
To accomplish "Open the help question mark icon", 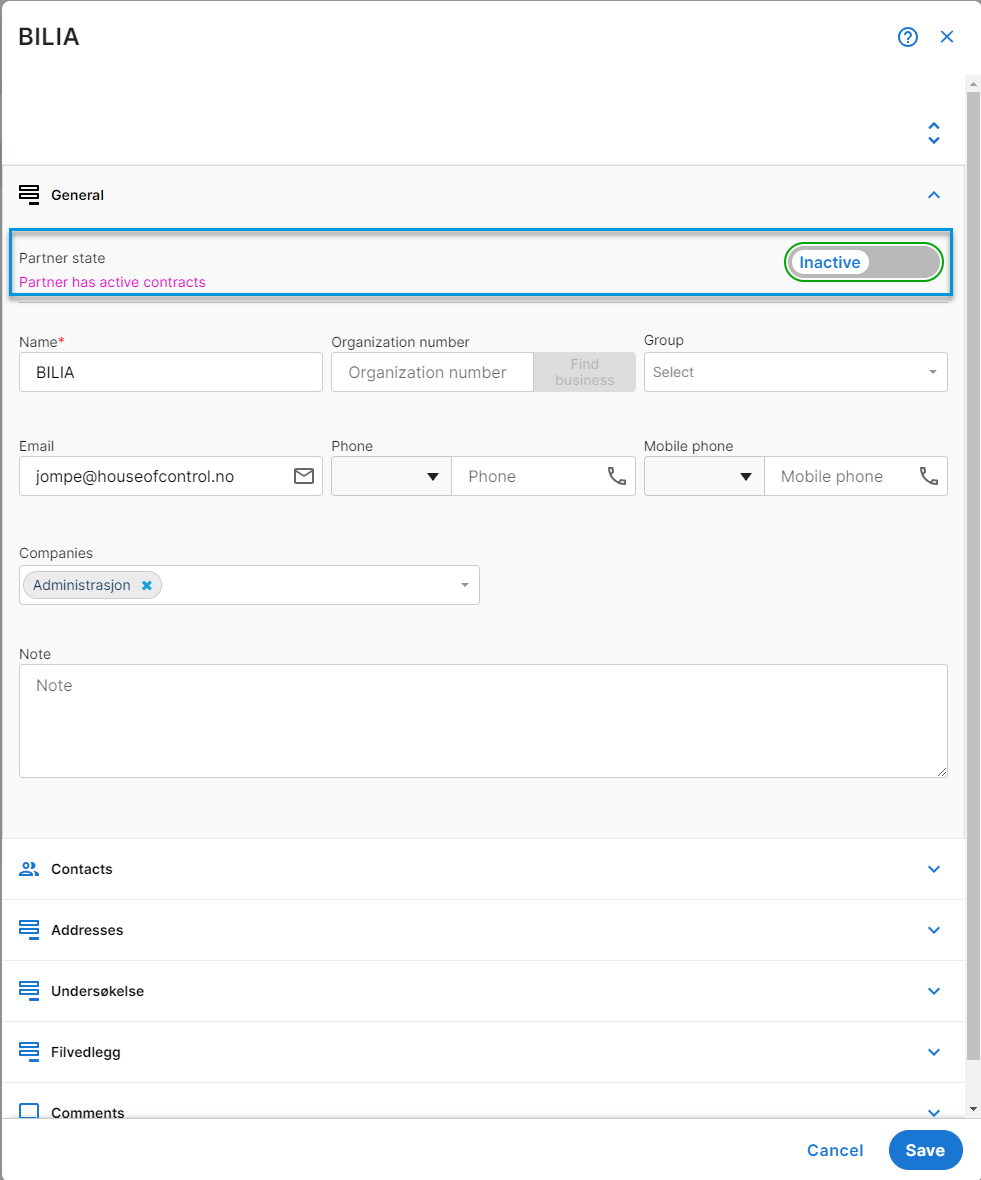I will tap(907, 37).
